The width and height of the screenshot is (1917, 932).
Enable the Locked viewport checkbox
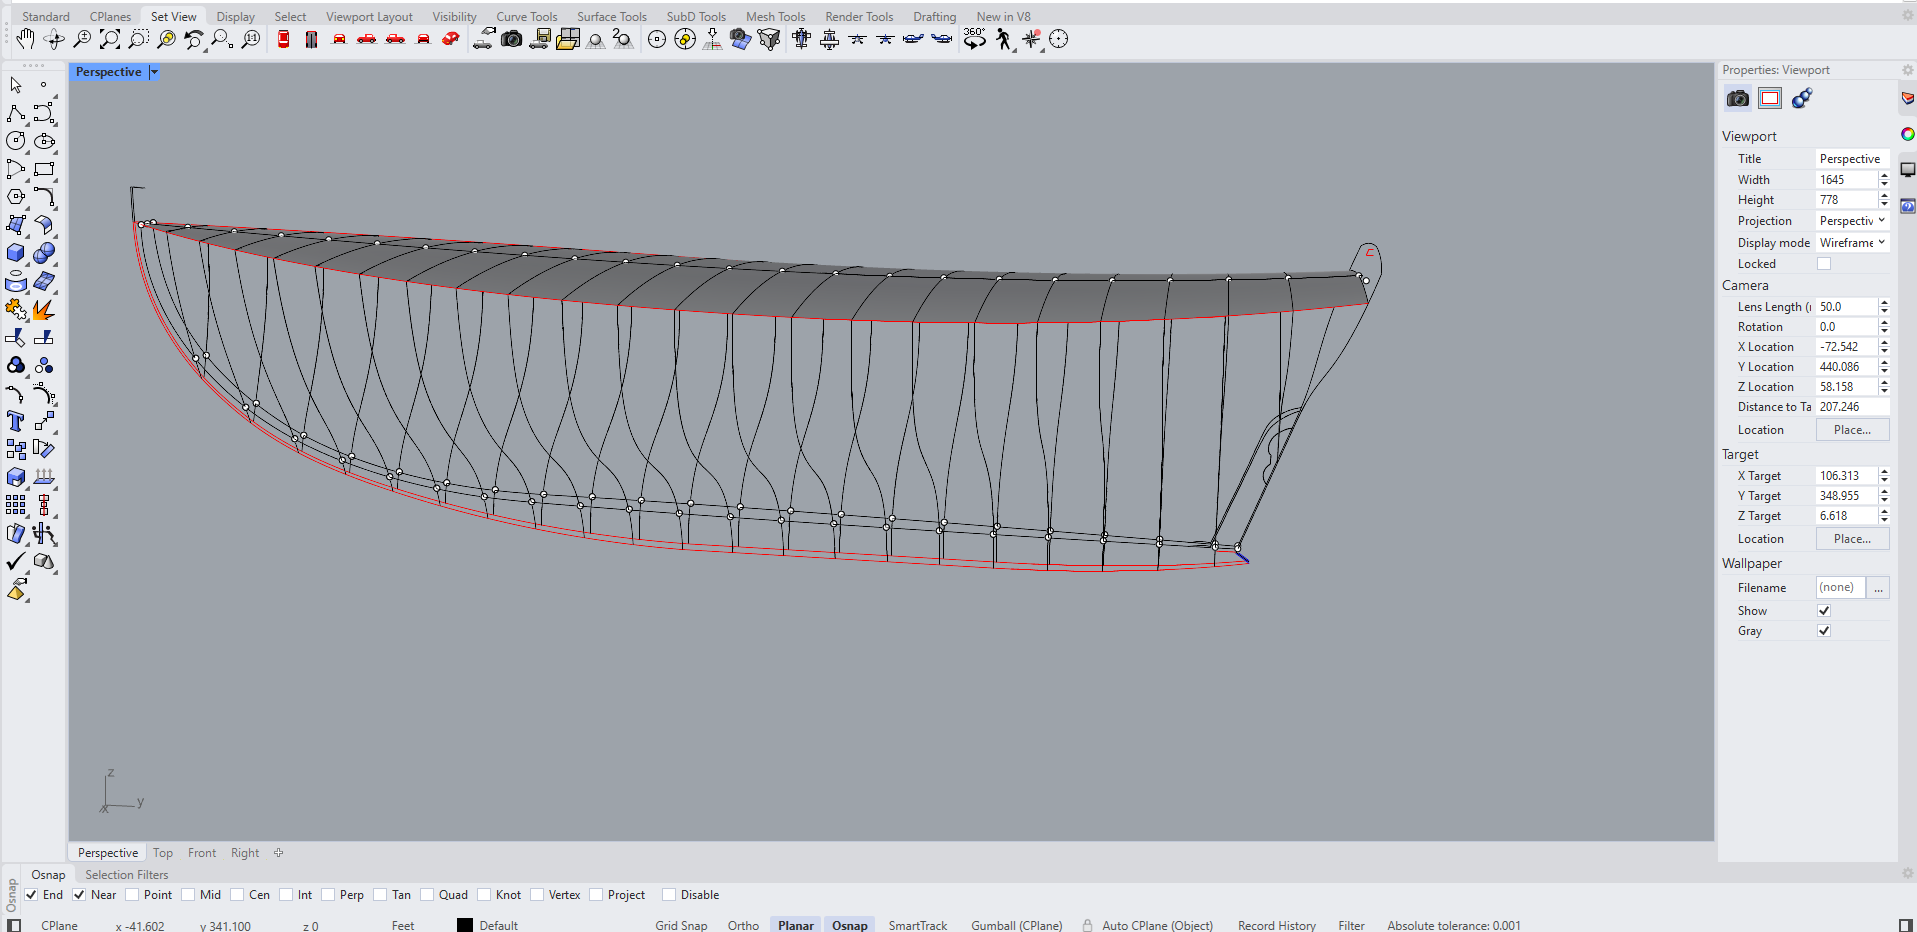click(x=1824, y=264)
